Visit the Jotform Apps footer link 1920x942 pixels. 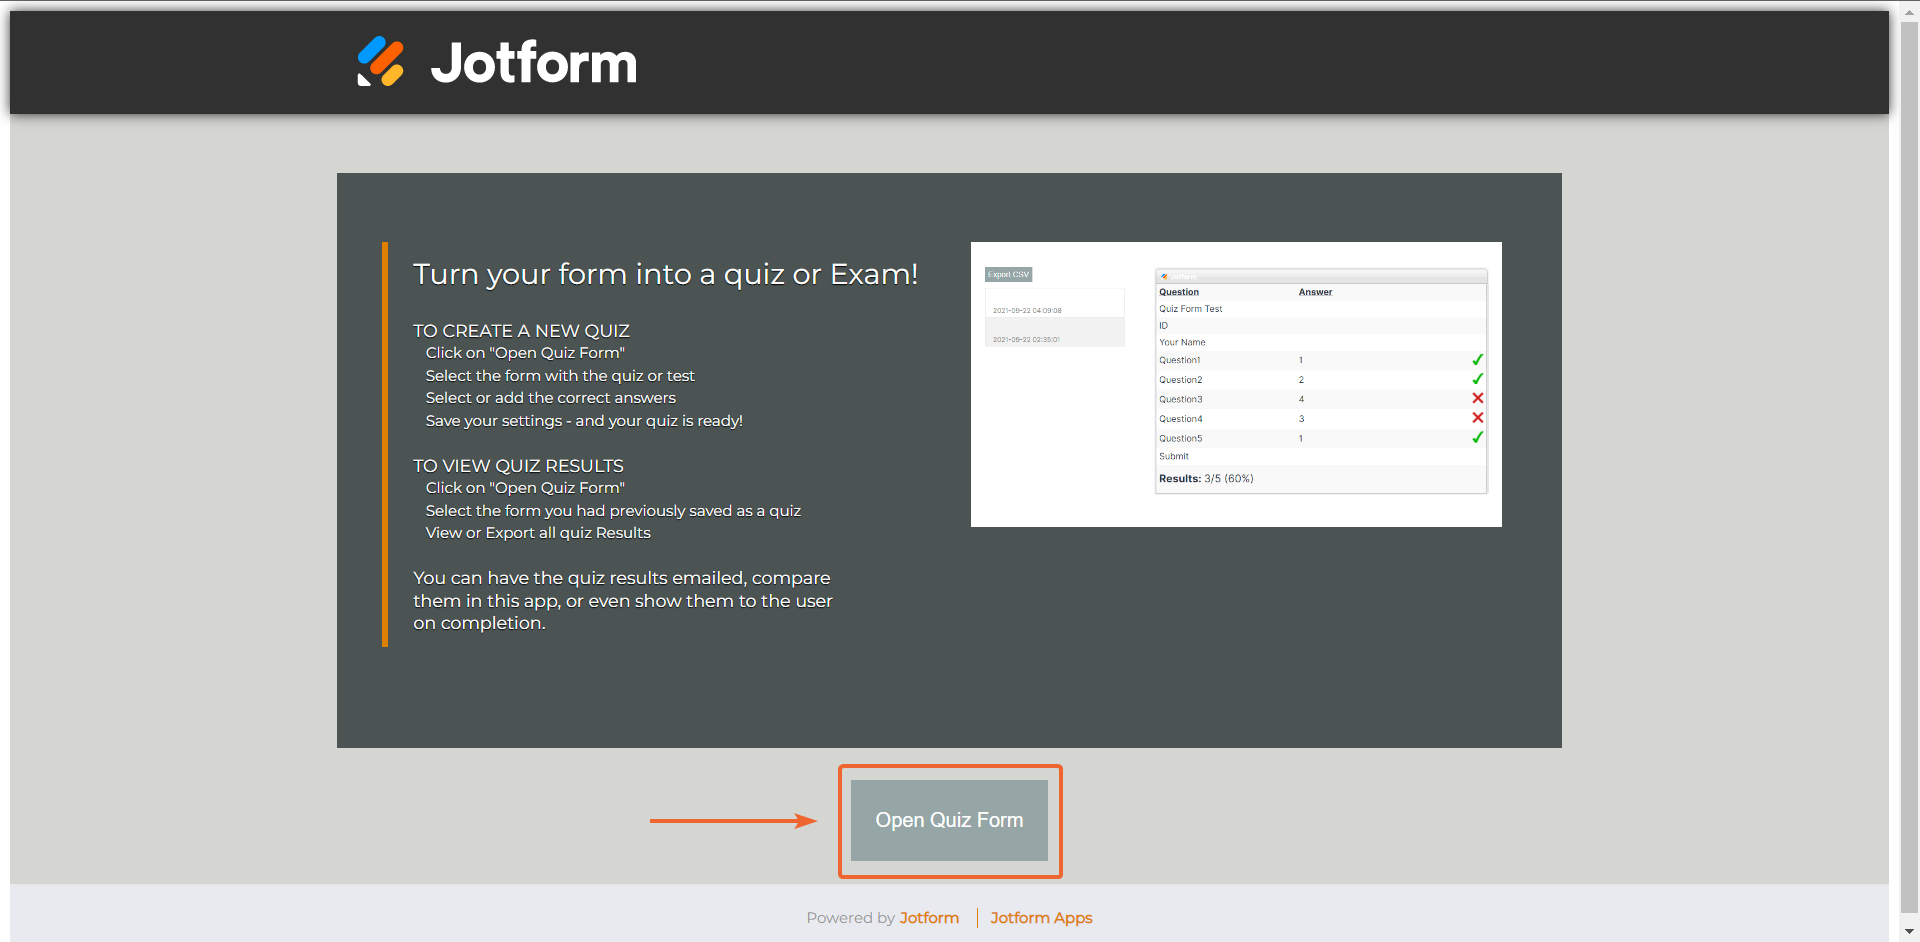[x=1041, y=918]
